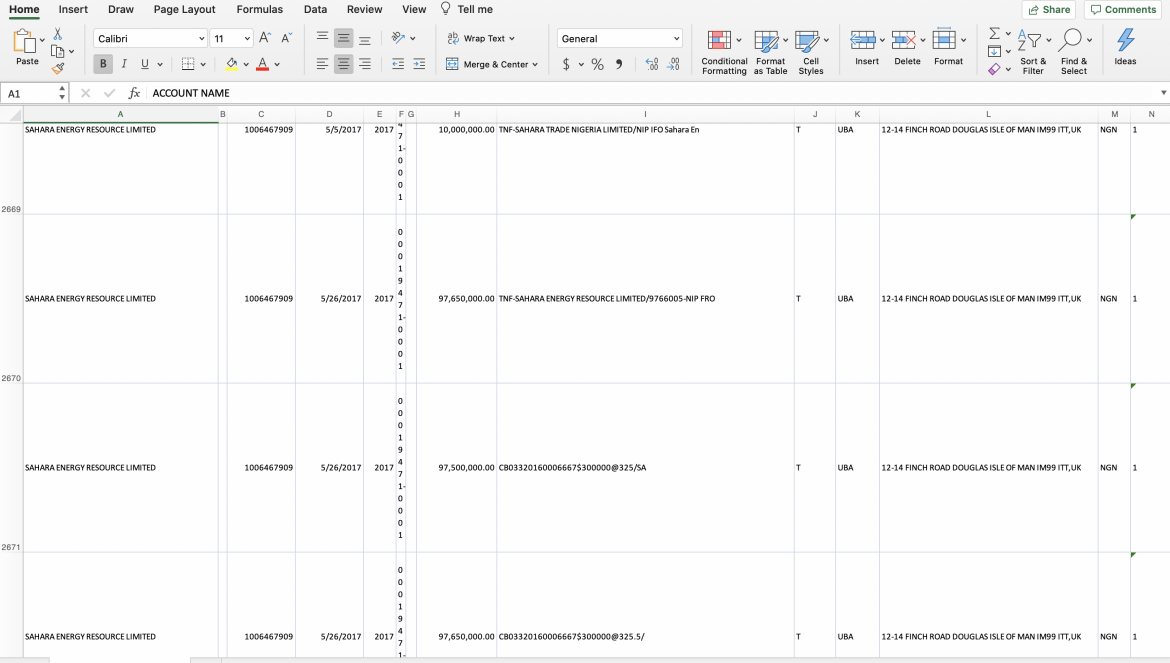1170x663 pixels.
Task: Expand the currency format dropdown arrow
Action: coord(581,65)
